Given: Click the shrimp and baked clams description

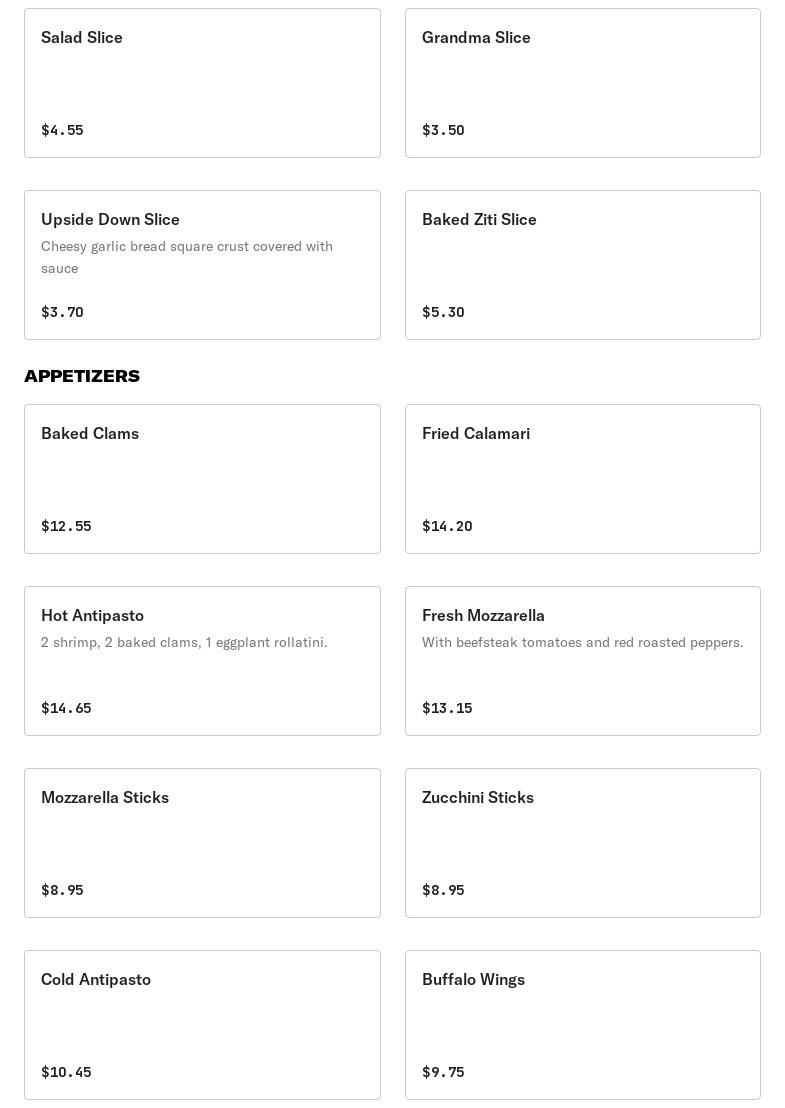Looking at the screenshot, I should click(184, 642).
